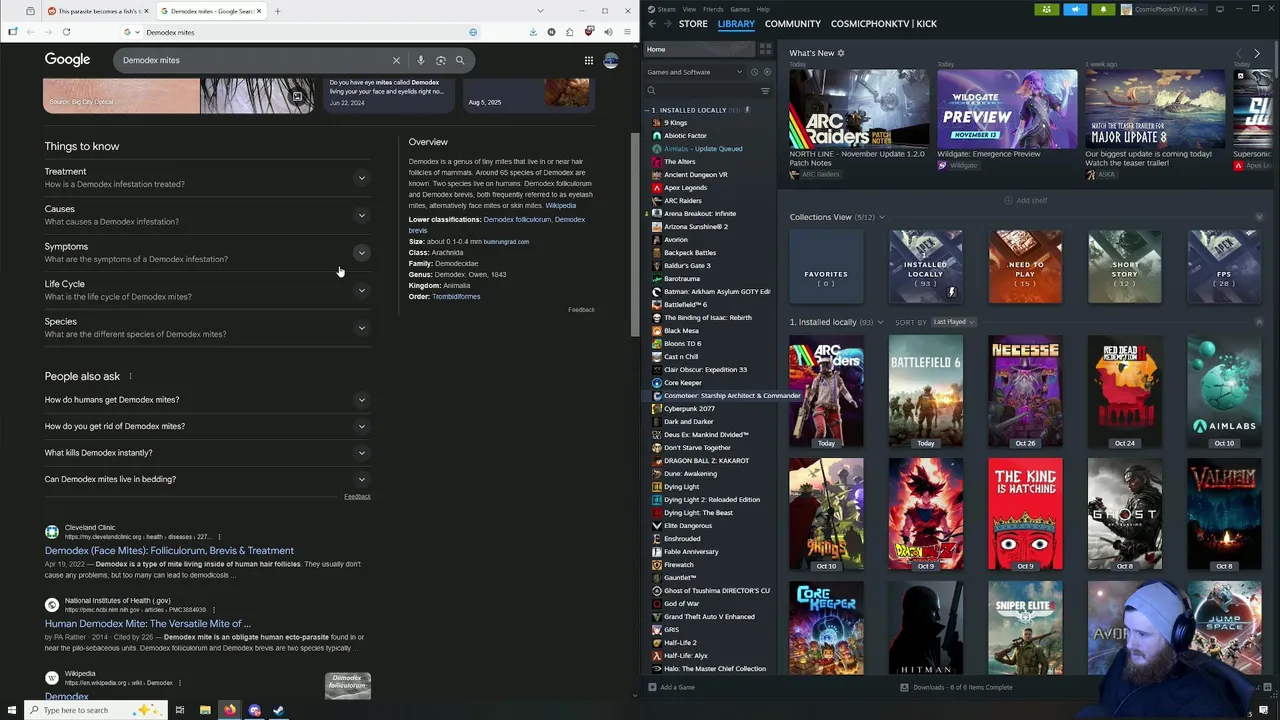
Task: Select Baldur's Gate 3 in library list
Action: point(687,266)
